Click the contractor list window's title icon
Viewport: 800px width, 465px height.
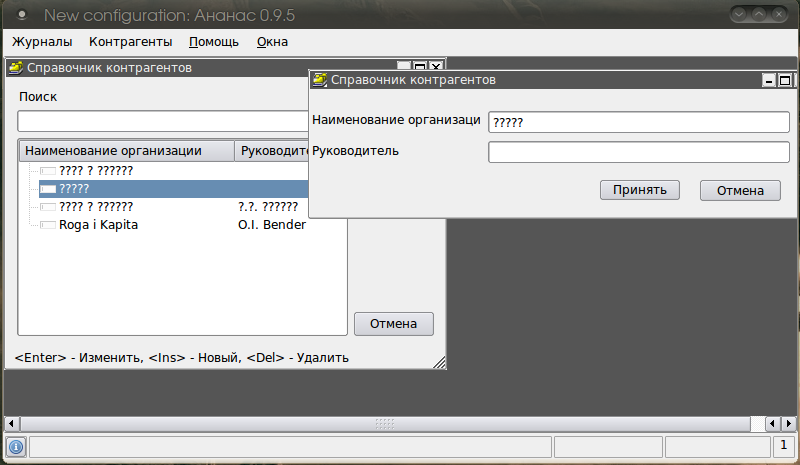tap(15, 68)
